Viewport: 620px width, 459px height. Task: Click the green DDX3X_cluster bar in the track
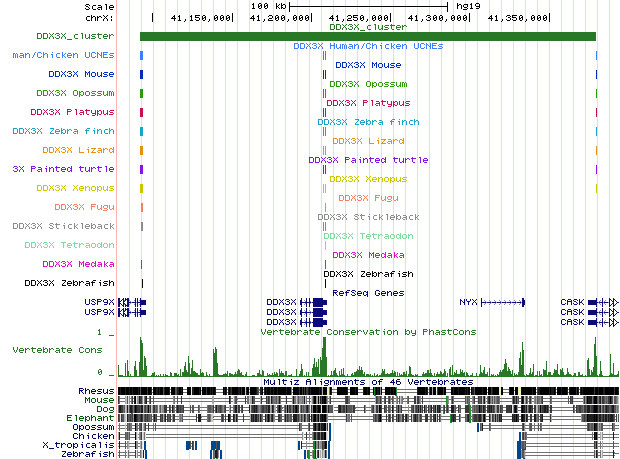(368, 37)
